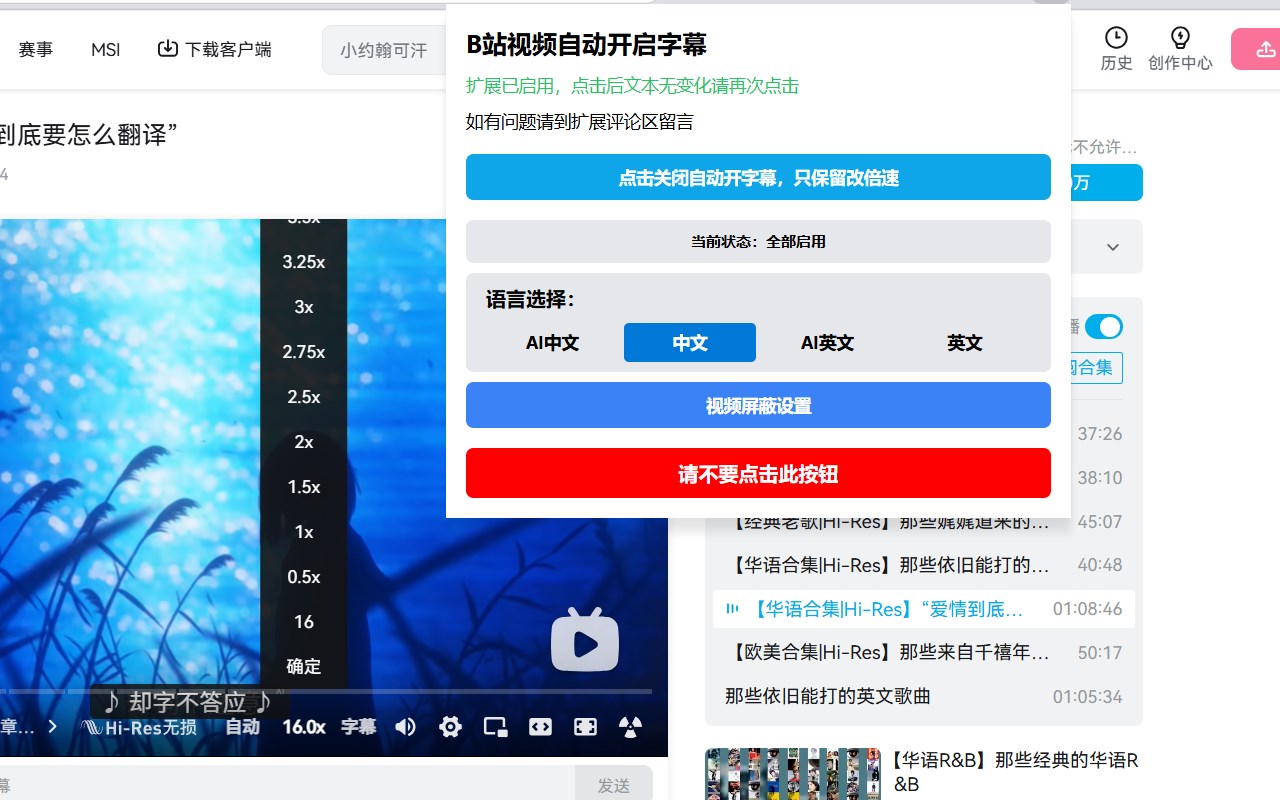Open 视频屏蔽设置 settings button
The width and height of the screenshot is (1280, 800).
point(758,405)
